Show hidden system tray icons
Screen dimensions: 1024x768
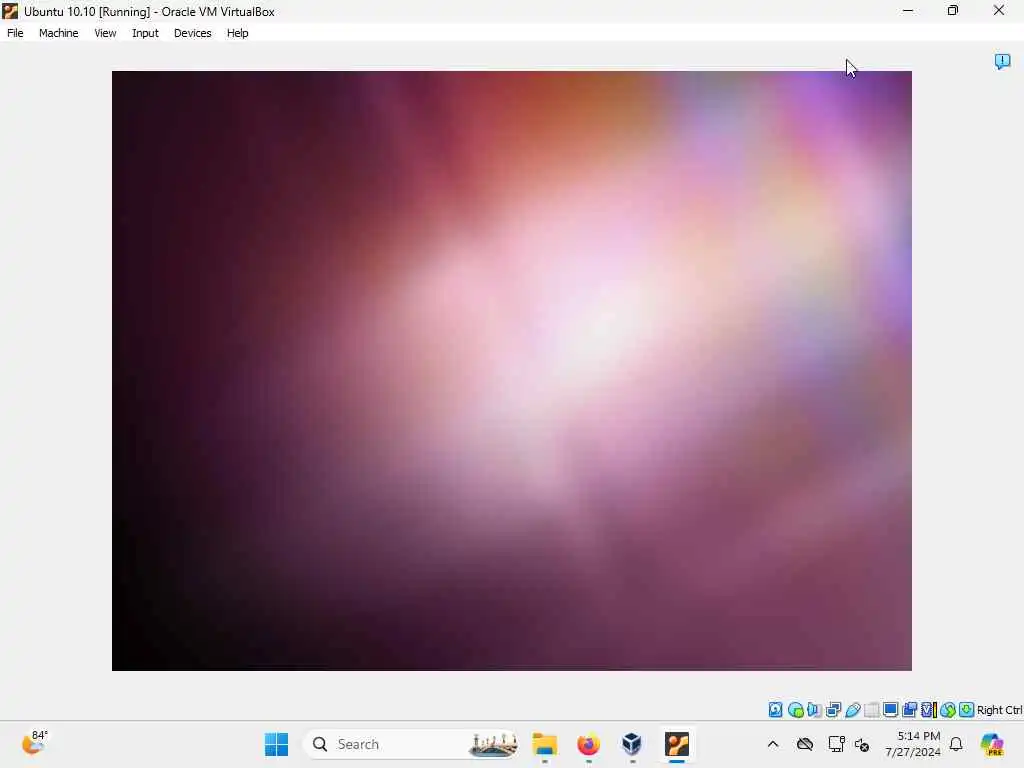(x=773, y=744)
